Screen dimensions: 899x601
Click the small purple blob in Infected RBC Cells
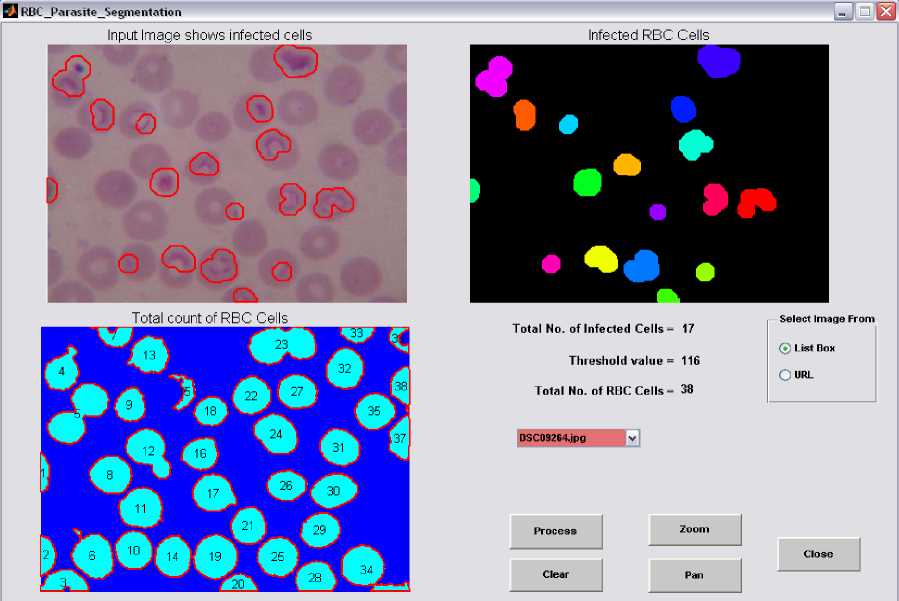click(657, 211)
